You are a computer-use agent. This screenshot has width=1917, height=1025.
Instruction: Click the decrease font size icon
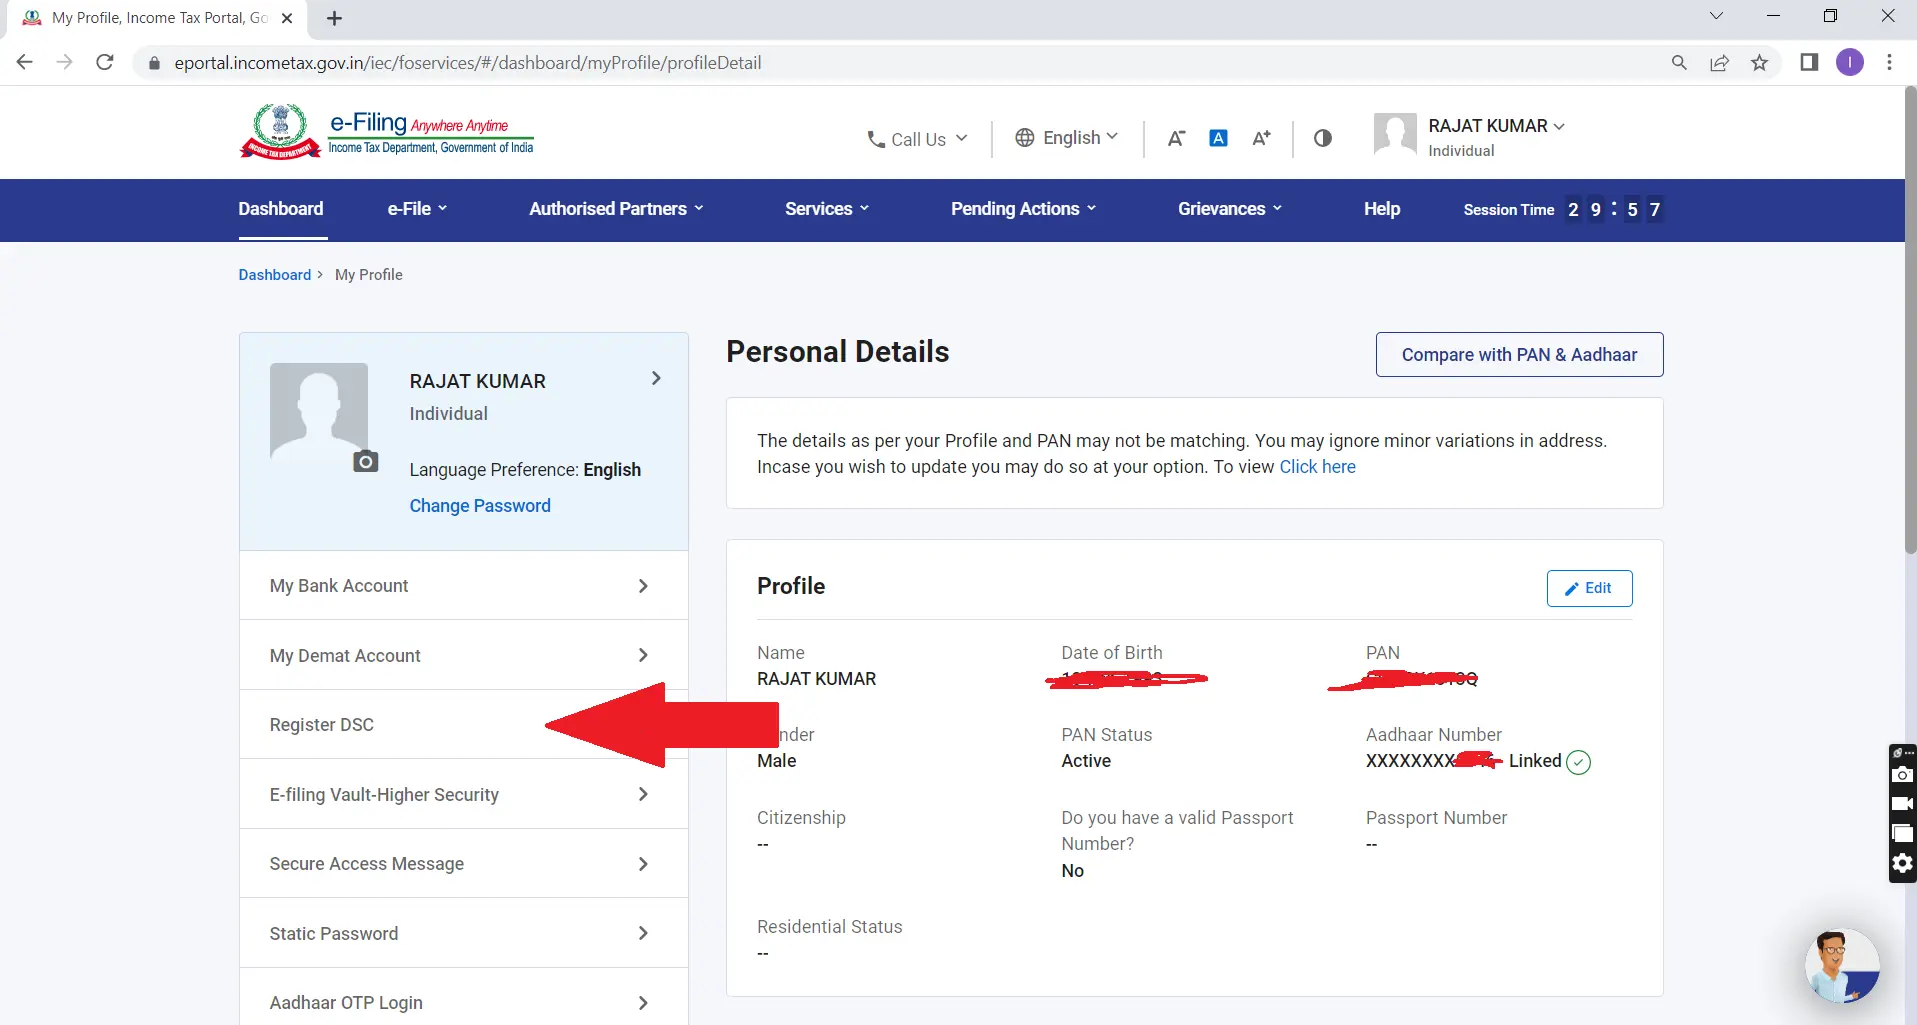coord(1175,138)
